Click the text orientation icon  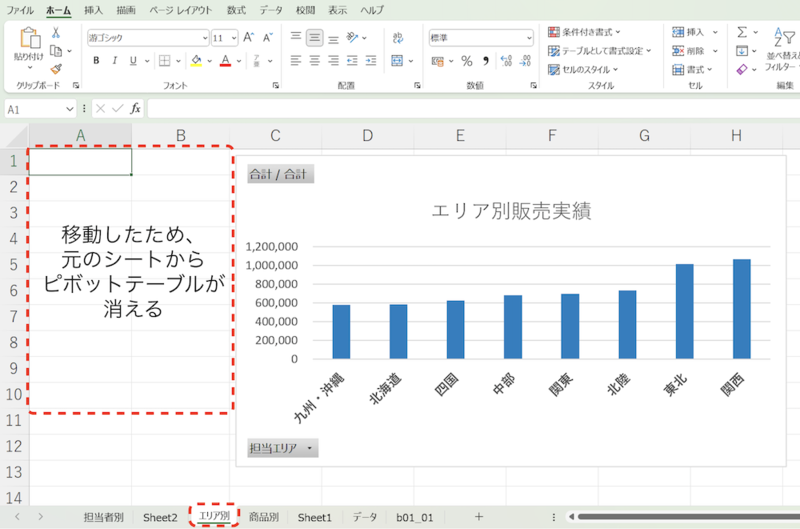[352, 37]
